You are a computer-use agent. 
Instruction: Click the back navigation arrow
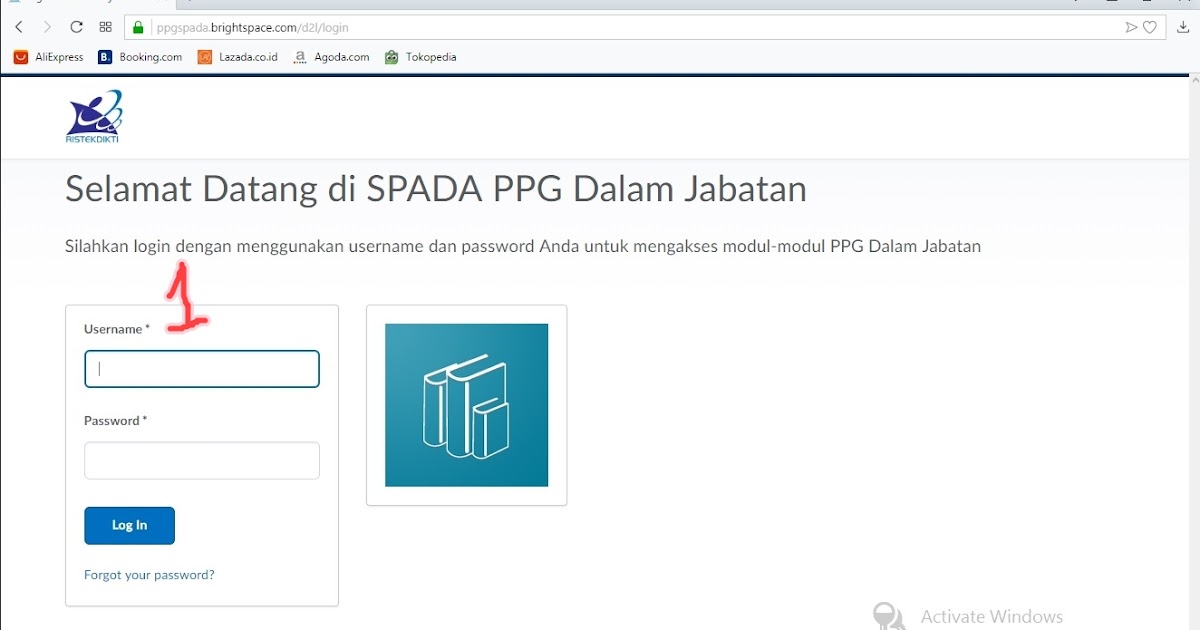[18, 27]
